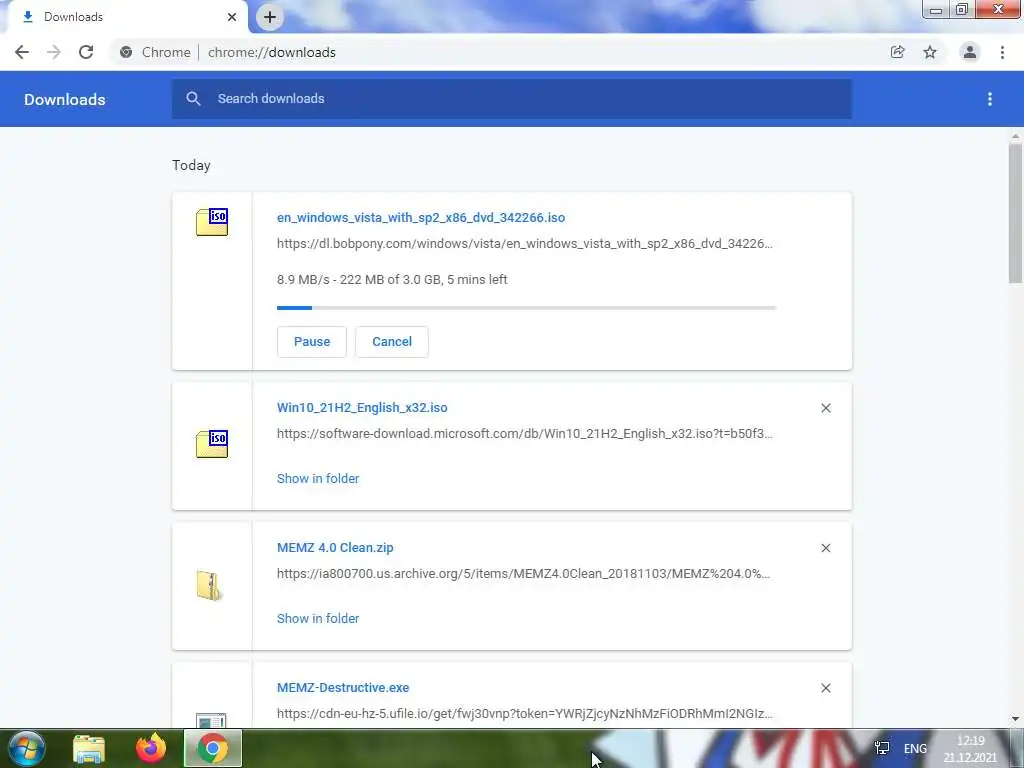Select the Downloads tab
Screen dimensions: 1024x768
coord(127,17)
